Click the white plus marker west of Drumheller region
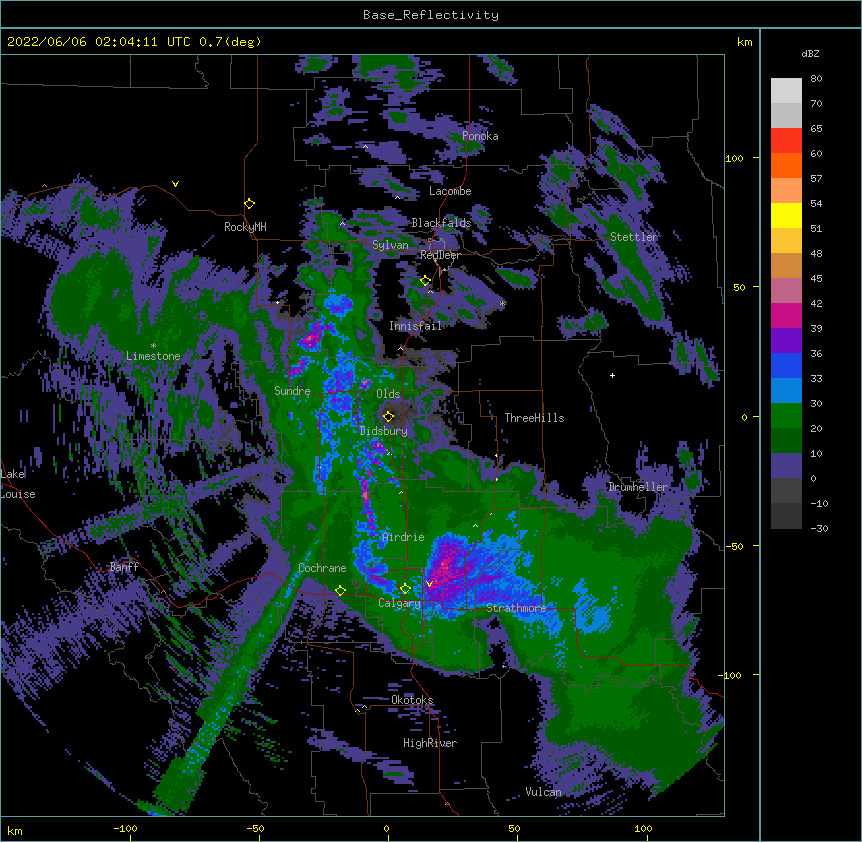This screenshot has height=842, width=862. [x=612, y=375]
